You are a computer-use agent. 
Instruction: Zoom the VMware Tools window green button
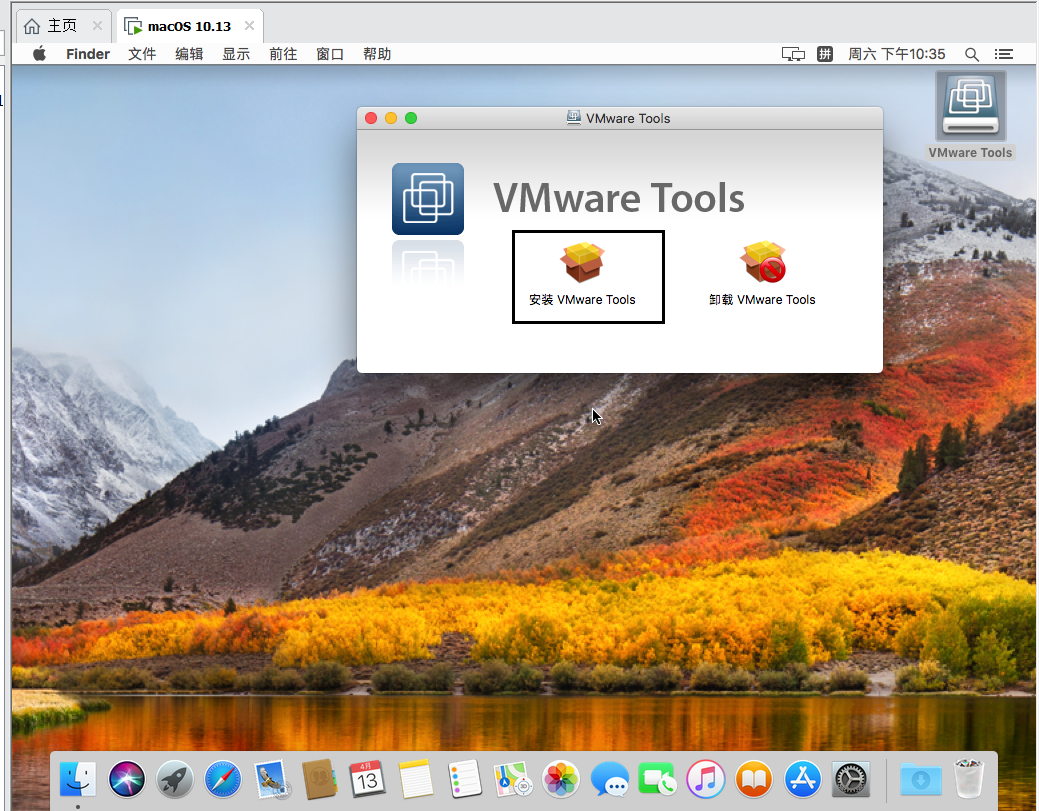point(411,118)
